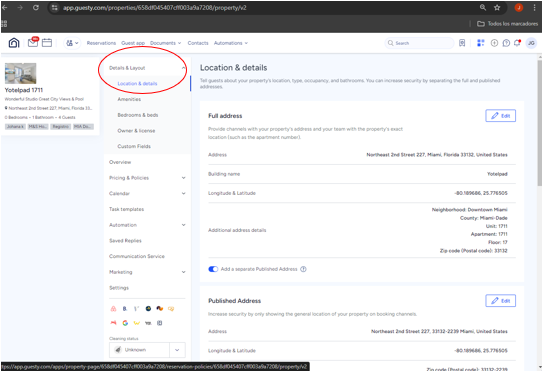This screenshot has width=543, height=381.
Task: Open the blue apps grid icon
Action: click(481, 43)
